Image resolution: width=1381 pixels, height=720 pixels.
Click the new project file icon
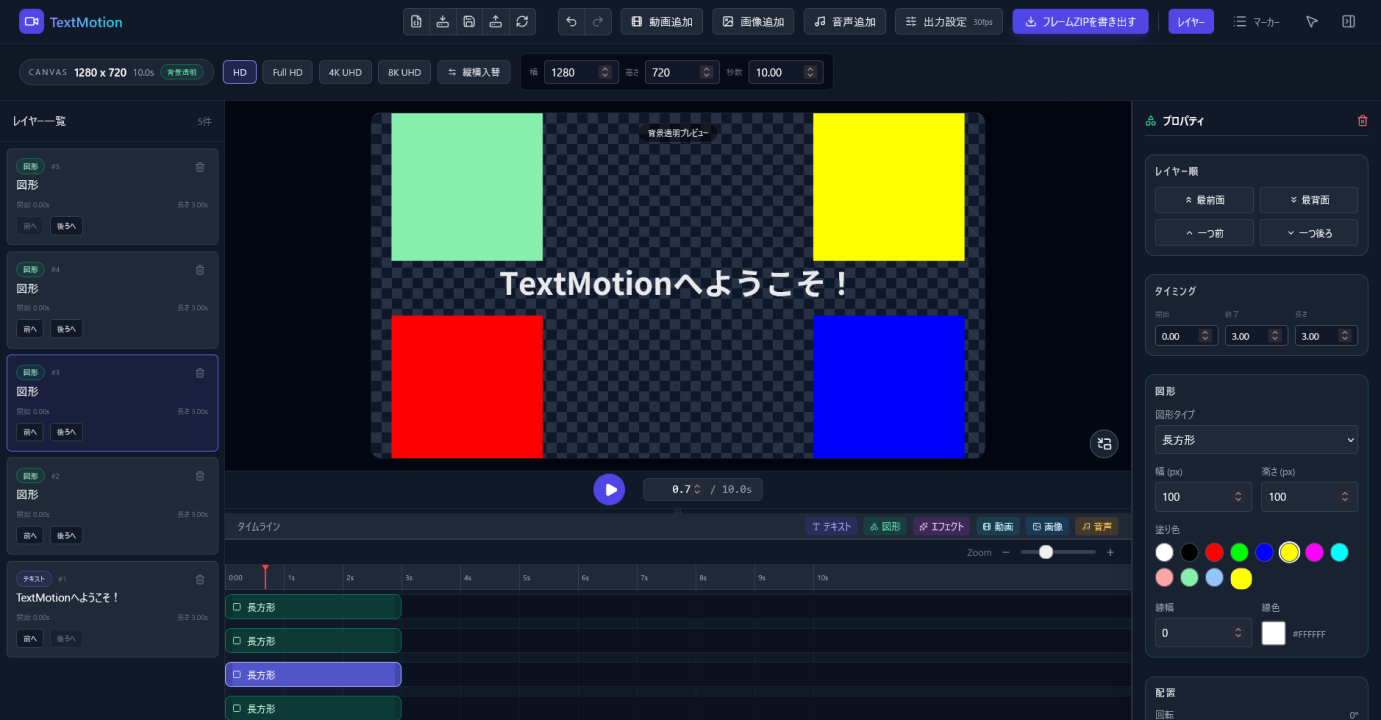(416, 22)
